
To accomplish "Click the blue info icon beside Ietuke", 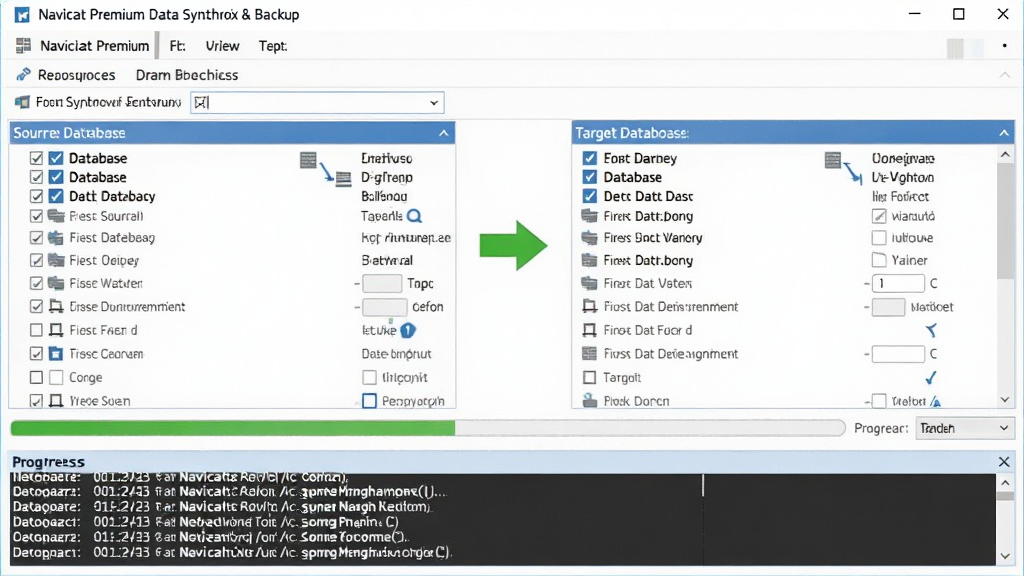I will click(x=408, y=330).
